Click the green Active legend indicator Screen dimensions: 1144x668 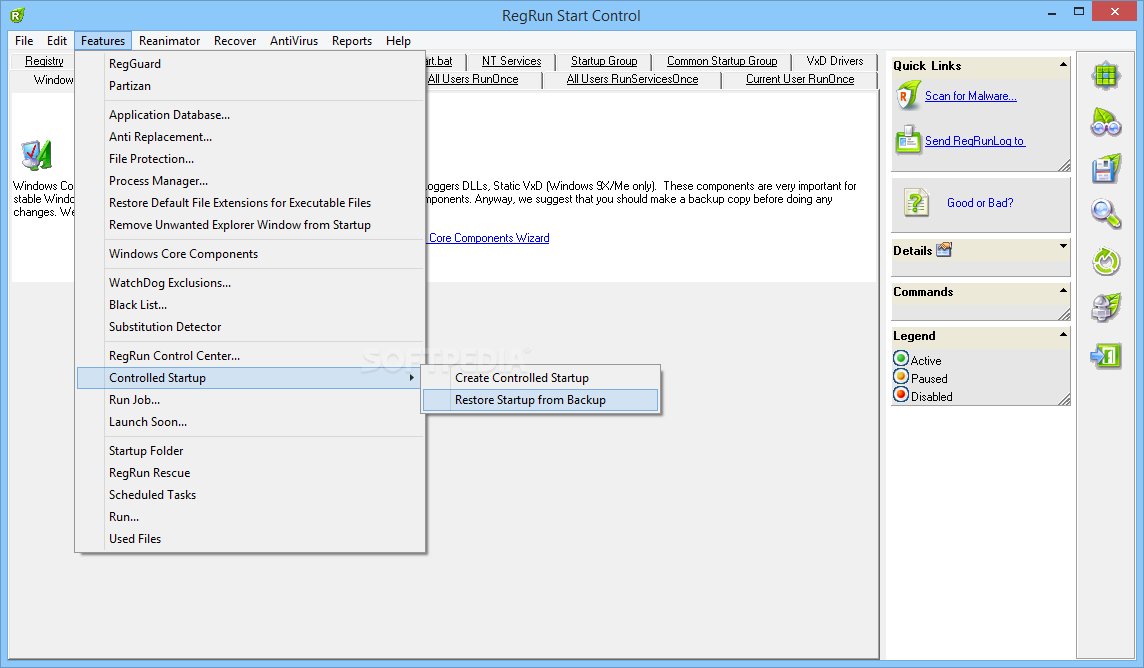click(x=901, y=359)
